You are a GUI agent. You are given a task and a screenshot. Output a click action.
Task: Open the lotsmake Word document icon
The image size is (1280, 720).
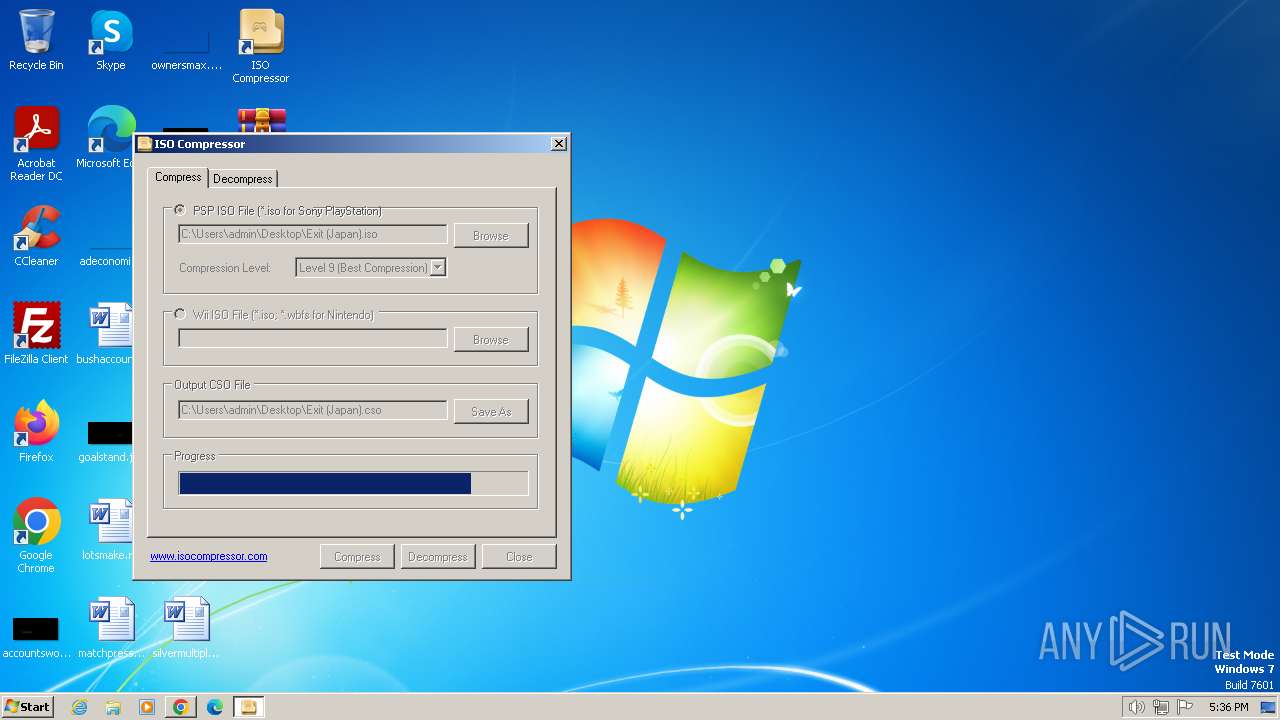108,530
